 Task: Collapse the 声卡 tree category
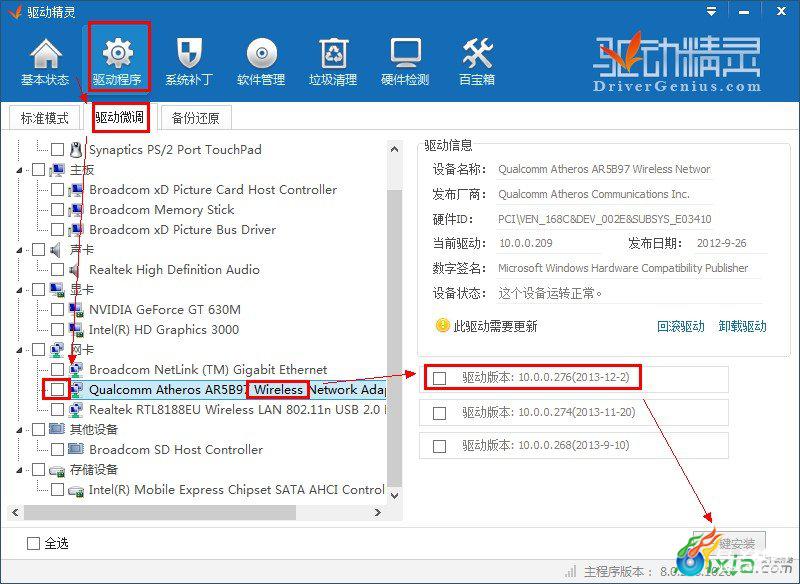click(x=19, y=250)
